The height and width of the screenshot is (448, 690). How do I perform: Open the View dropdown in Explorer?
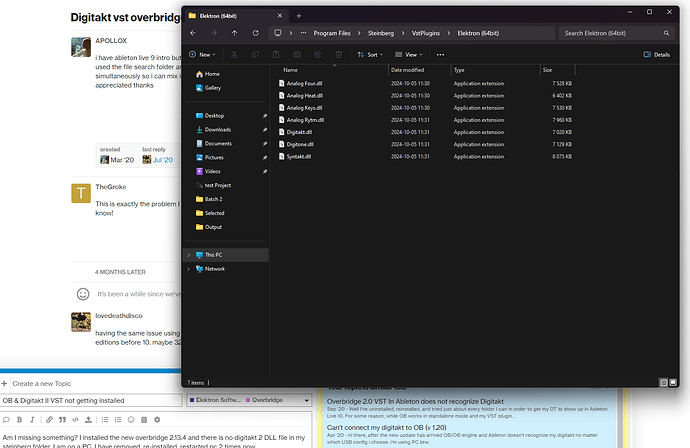[x=408, y=55]
